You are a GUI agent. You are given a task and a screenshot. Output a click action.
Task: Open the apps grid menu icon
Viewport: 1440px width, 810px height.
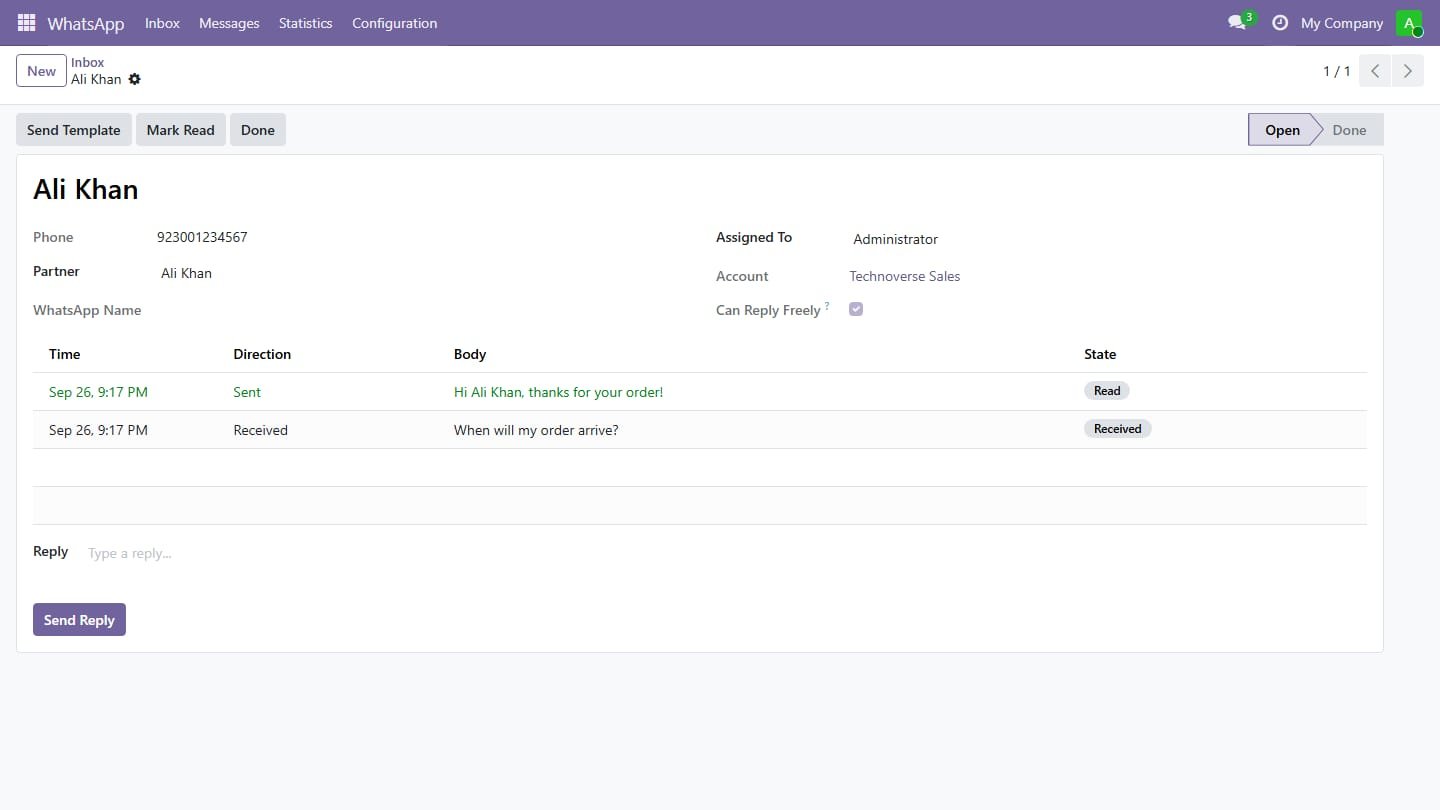(x=26, y=22)
